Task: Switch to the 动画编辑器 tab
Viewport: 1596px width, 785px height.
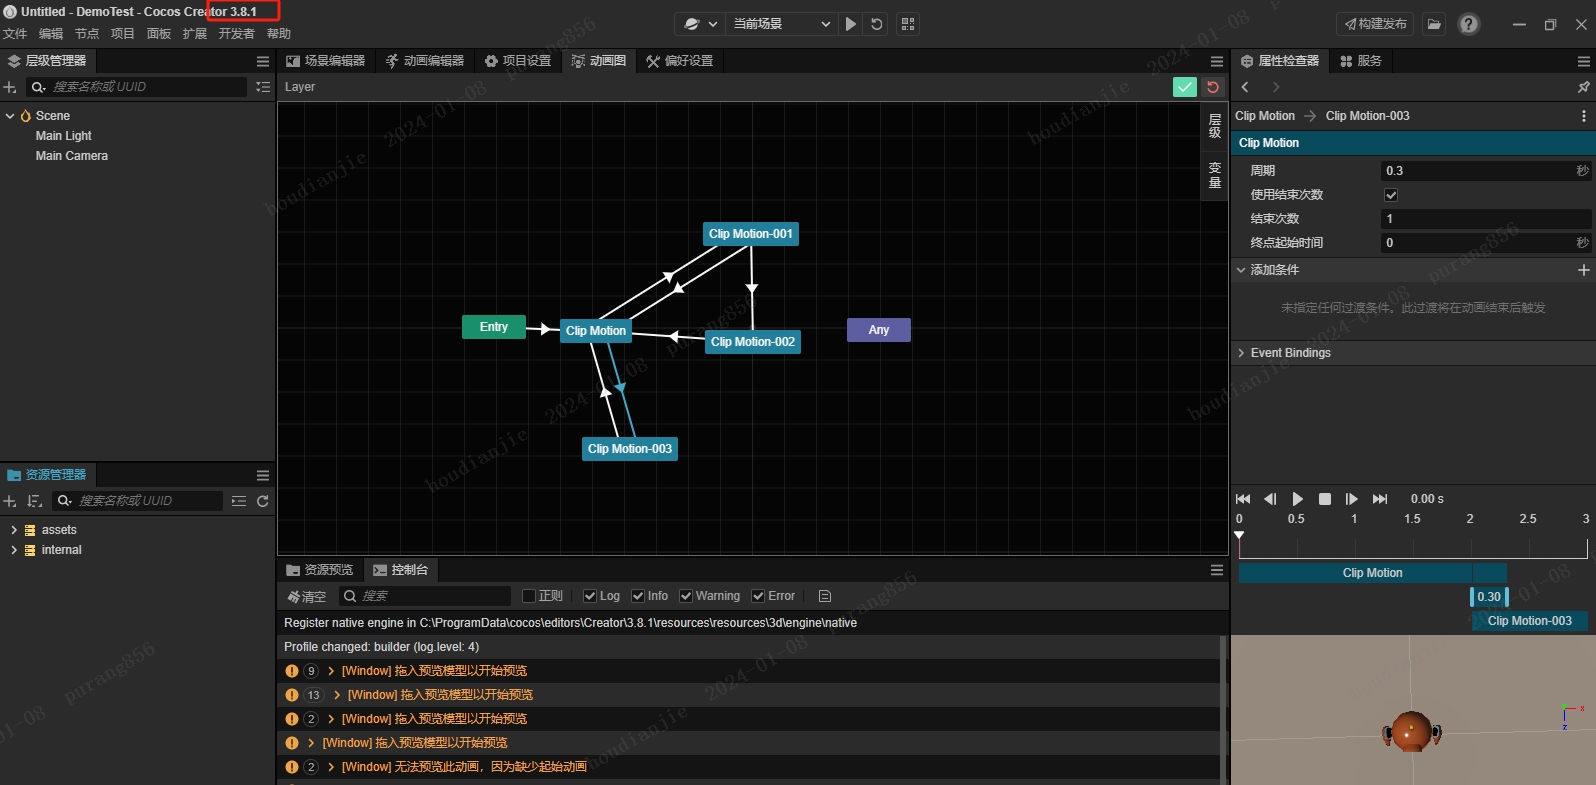Action: (x=425, y=61)
